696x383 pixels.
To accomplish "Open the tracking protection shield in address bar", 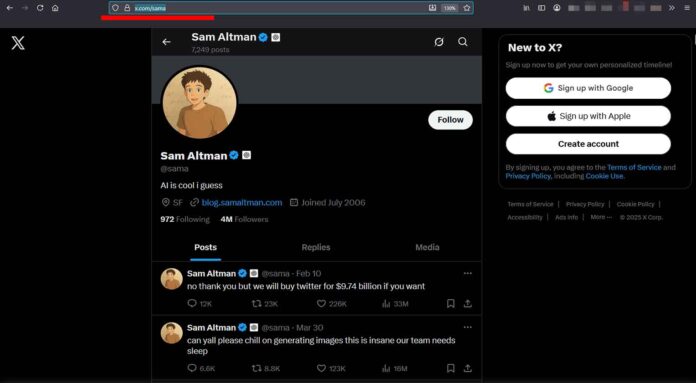I will tap(115, 8).
